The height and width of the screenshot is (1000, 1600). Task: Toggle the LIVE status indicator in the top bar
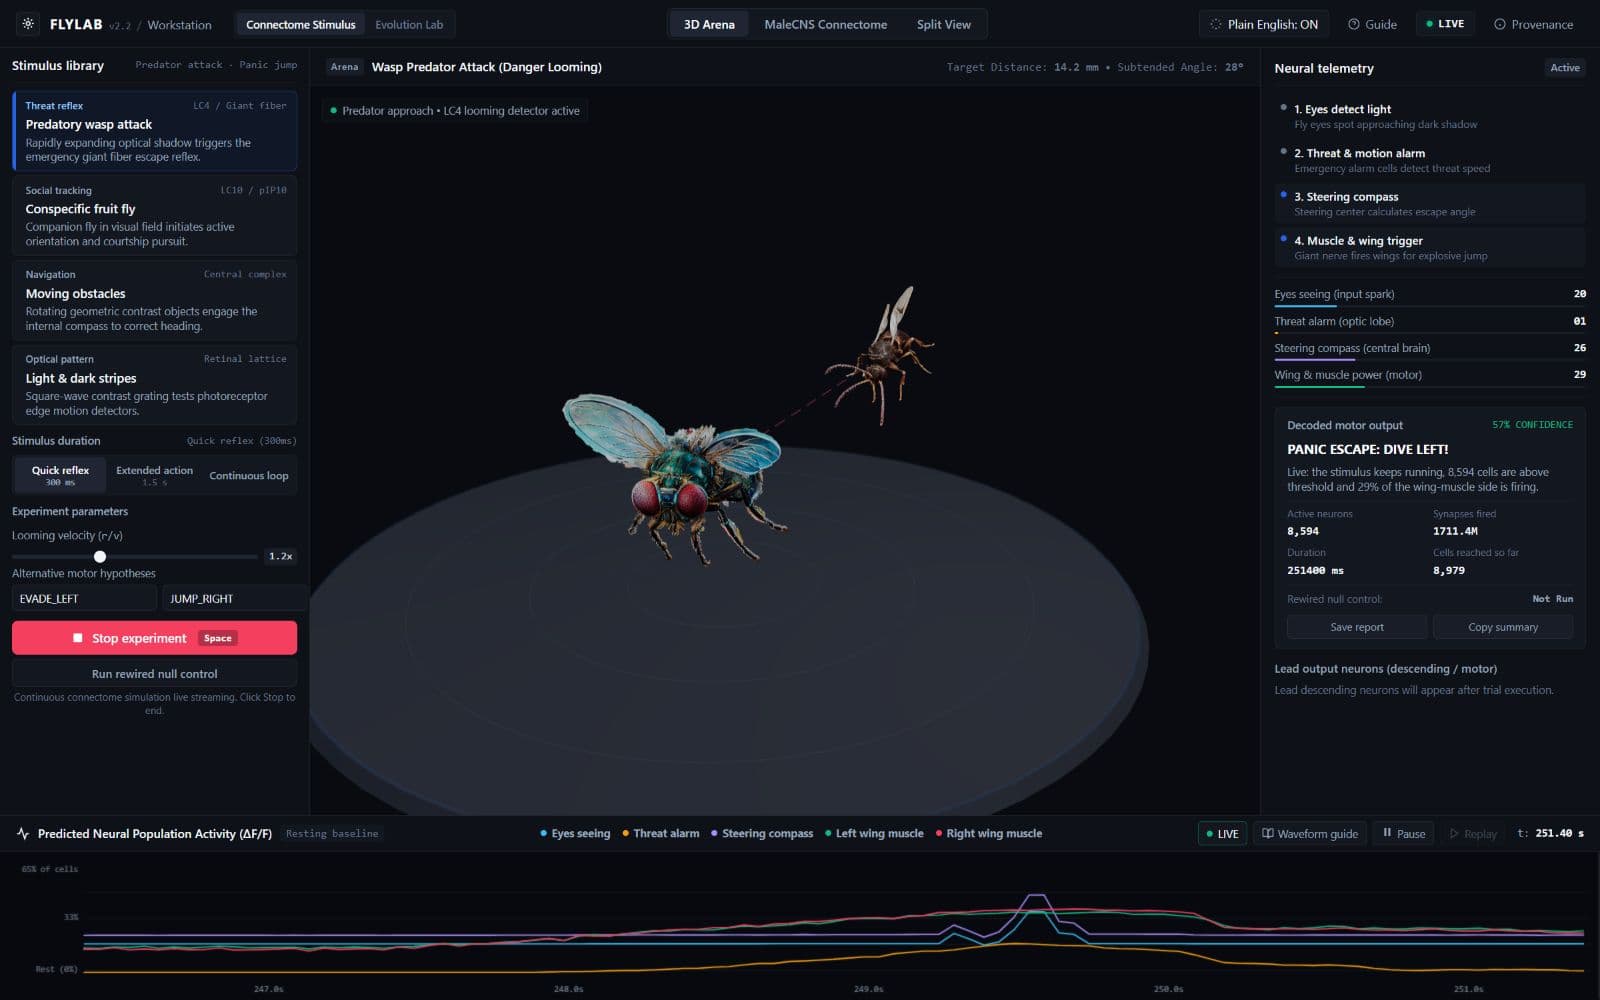click(x=1444, y=24)
